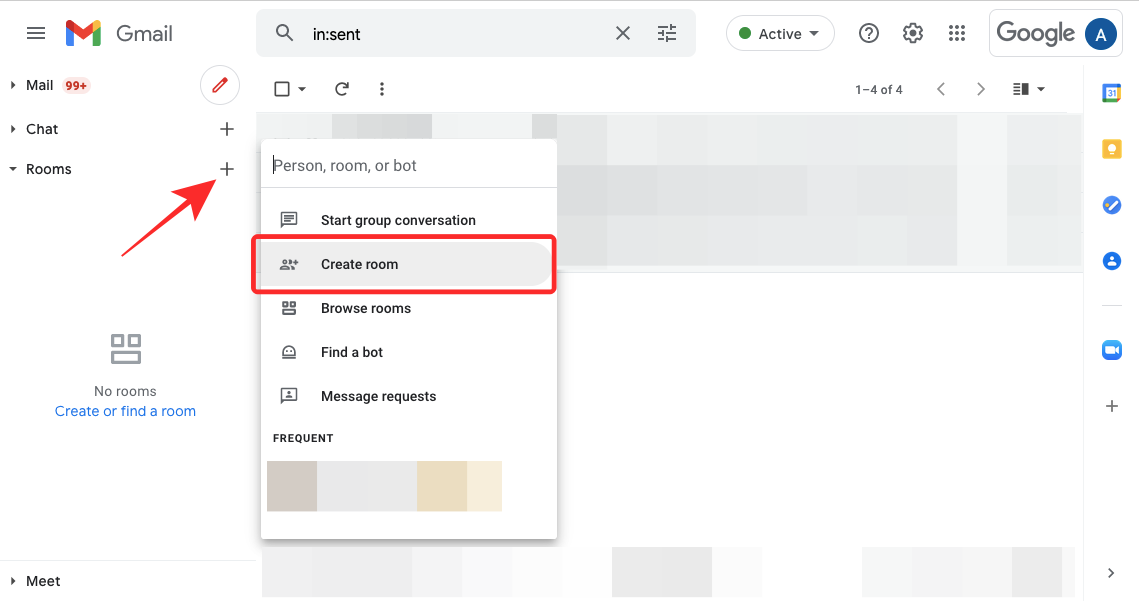The image size is (1139, 601).
Task: Open Google apps grid icon
Action: pyautogui.click(x=956, y=33)
